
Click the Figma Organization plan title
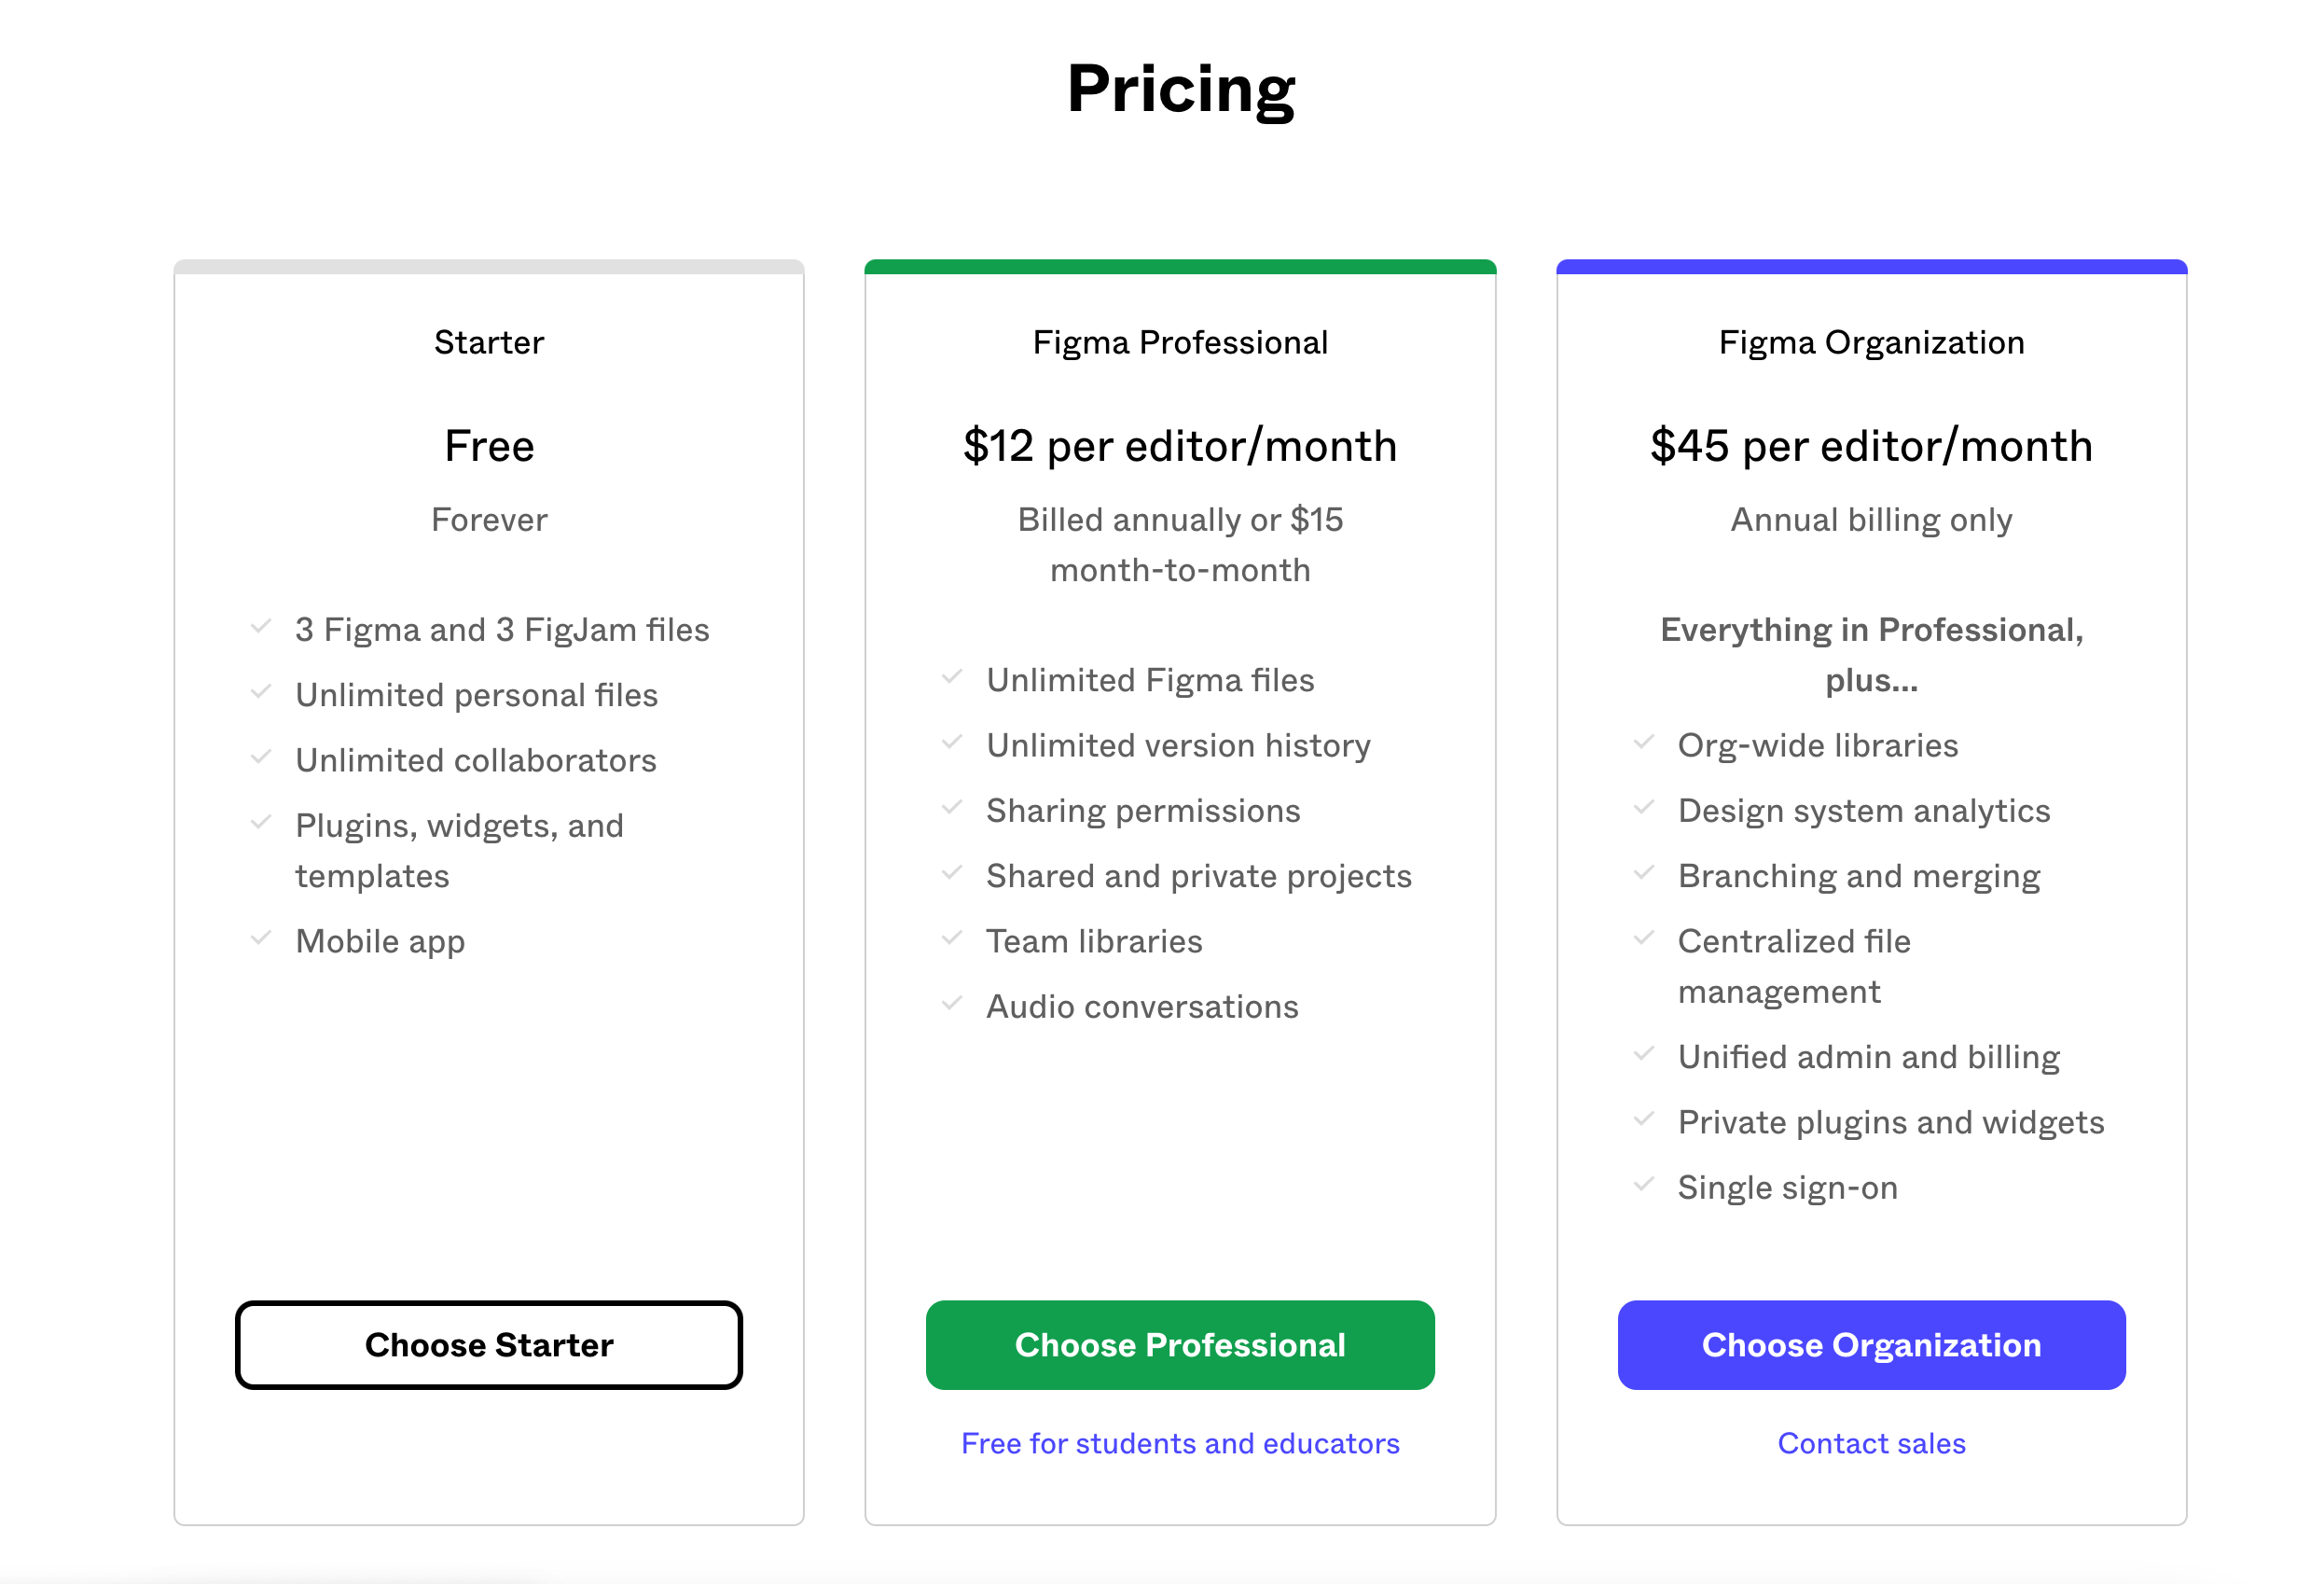1871,342
